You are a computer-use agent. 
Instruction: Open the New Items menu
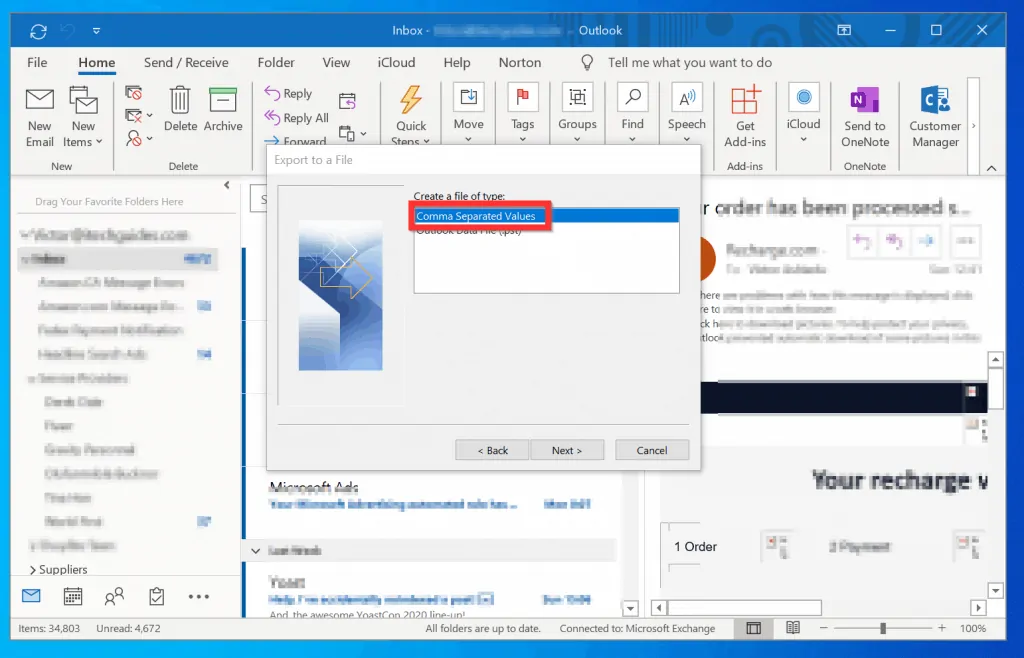tap(83, 116)
